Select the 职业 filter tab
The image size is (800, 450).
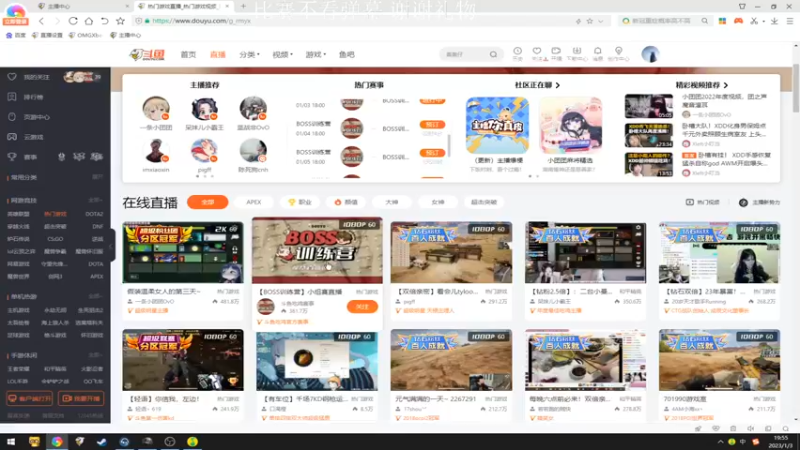click(x=300, y=202)
